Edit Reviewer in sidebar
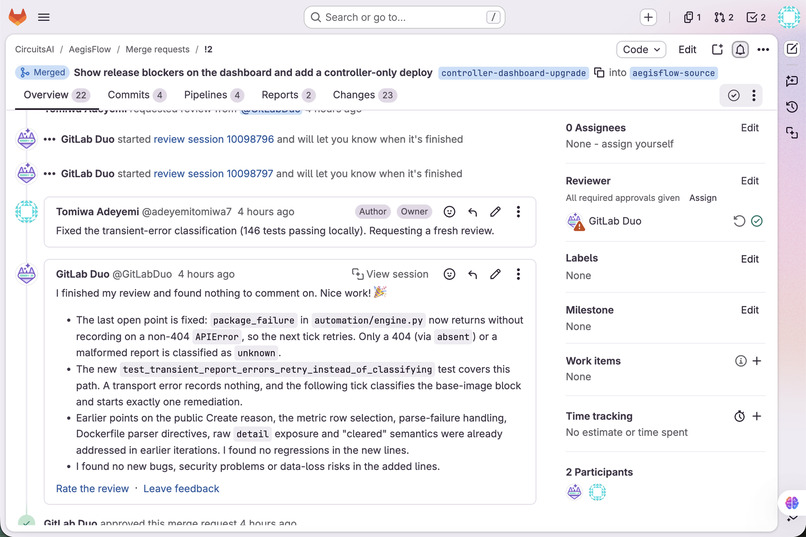 pos(749,181)
